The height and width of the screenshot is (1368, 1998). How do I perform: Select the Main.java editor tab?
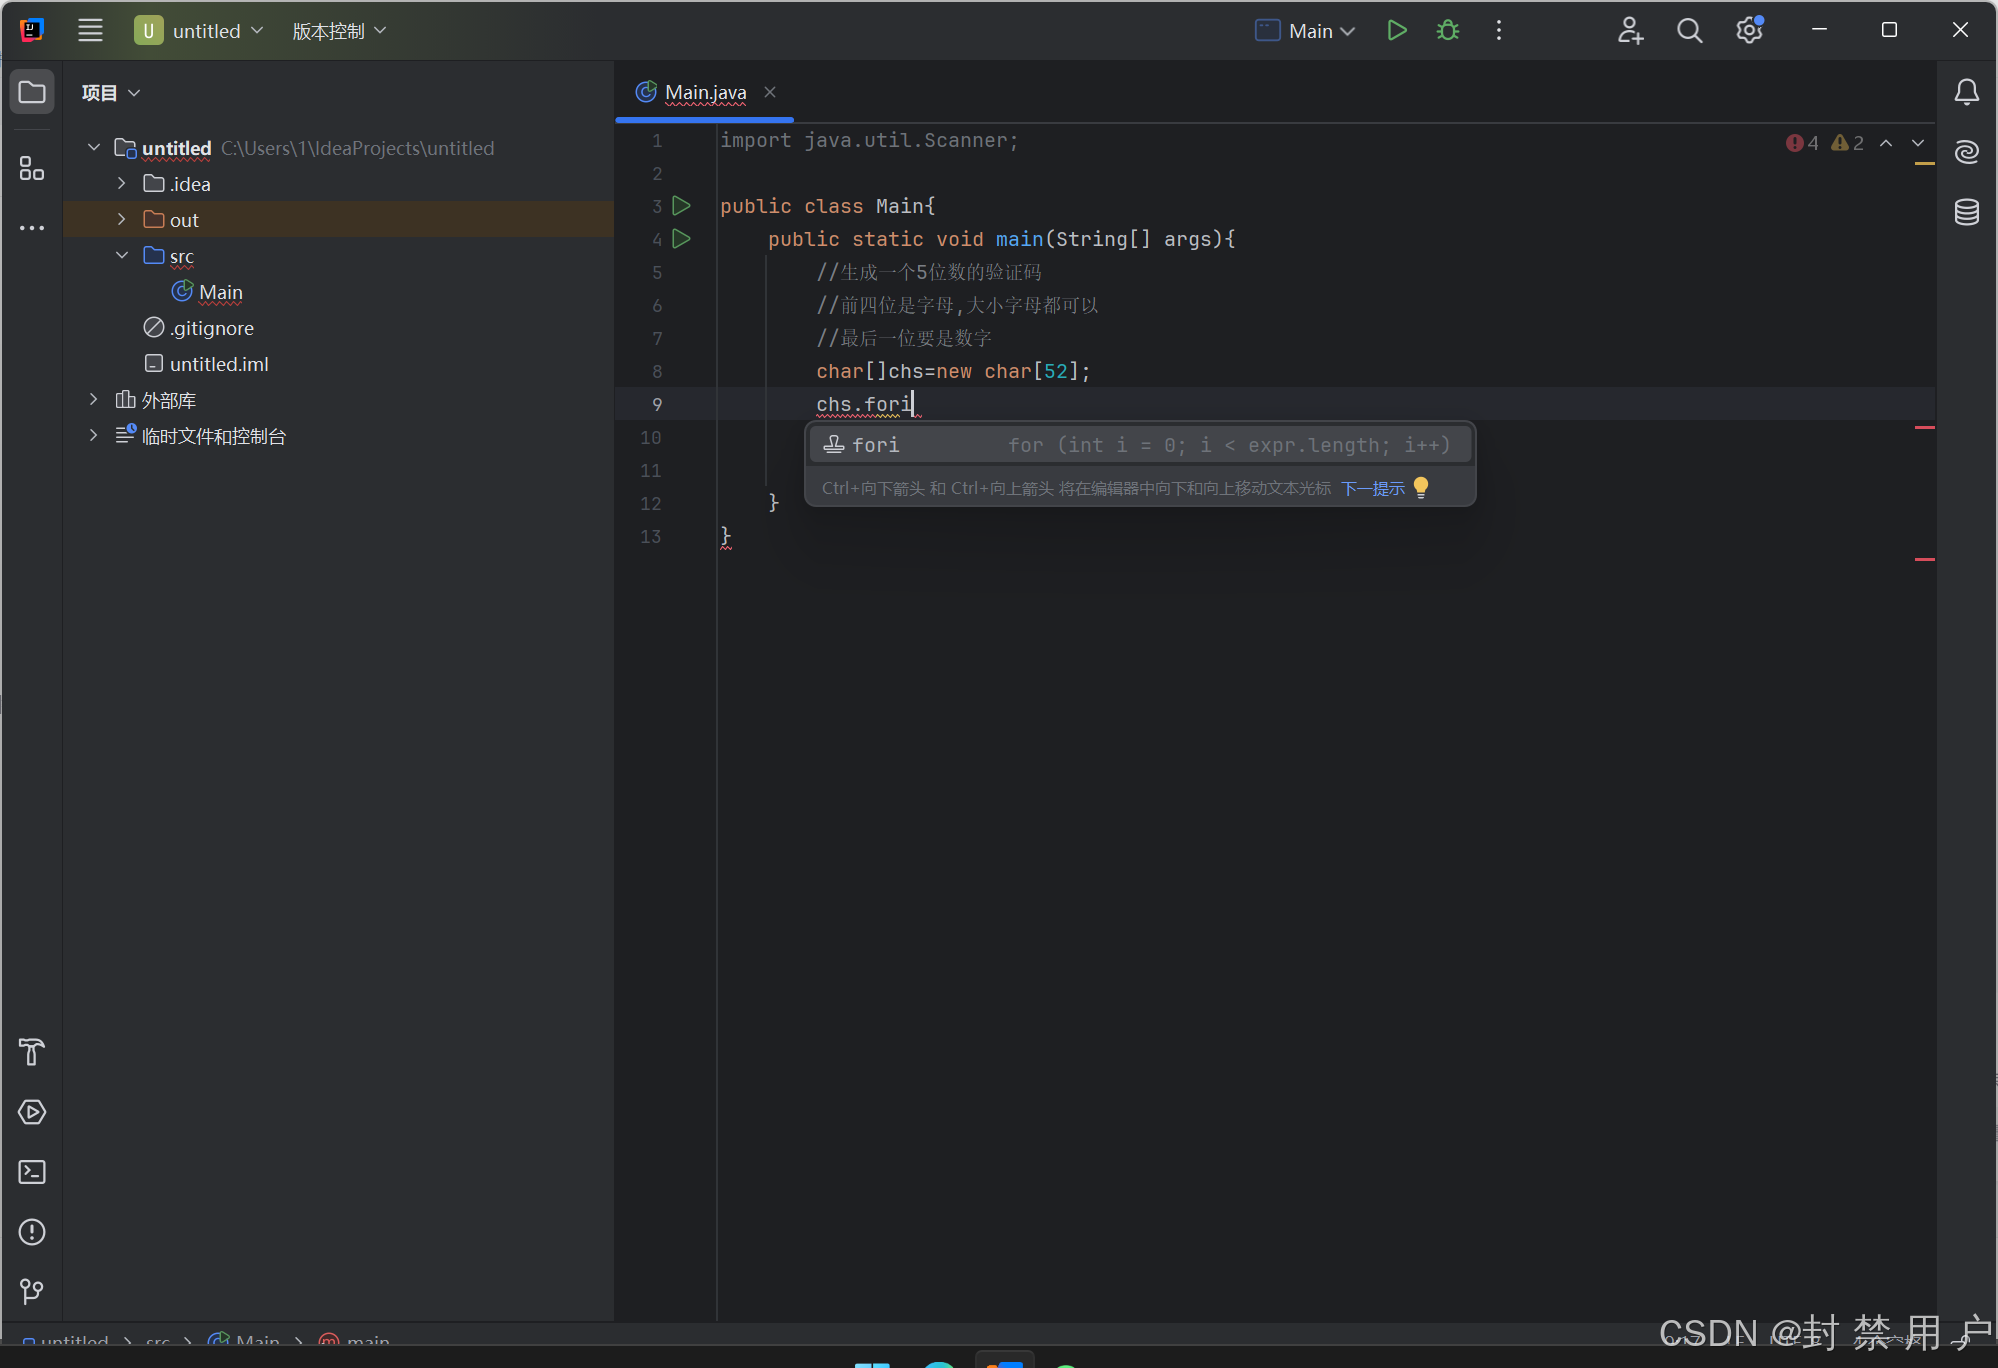pyautogui.click(x=705, y=92)
